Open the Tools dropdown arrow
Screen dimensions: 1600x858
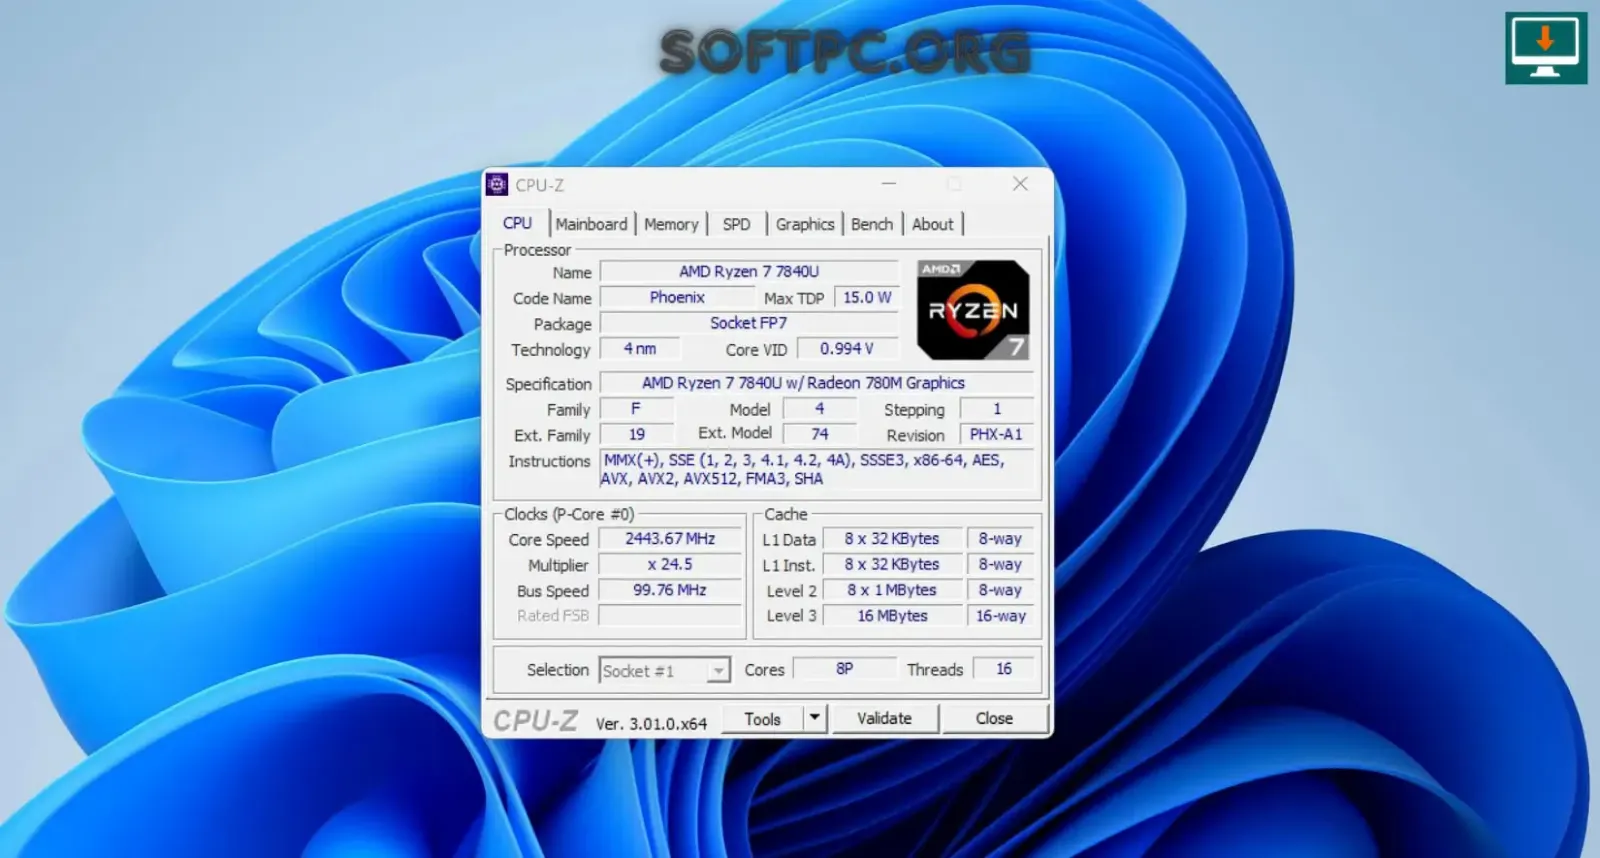[x=815, y=718]
